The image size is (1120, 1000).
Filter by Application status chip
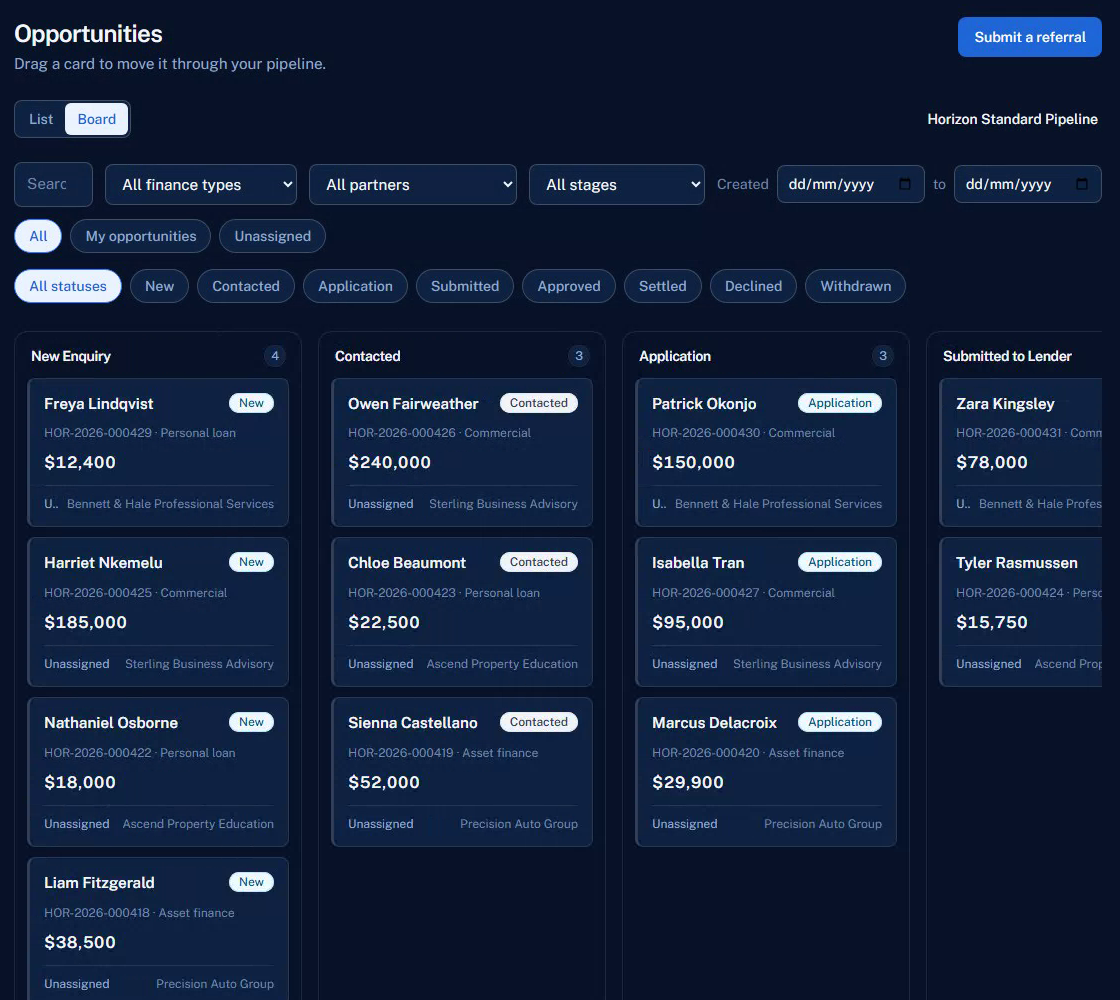(x=355, y=286)
